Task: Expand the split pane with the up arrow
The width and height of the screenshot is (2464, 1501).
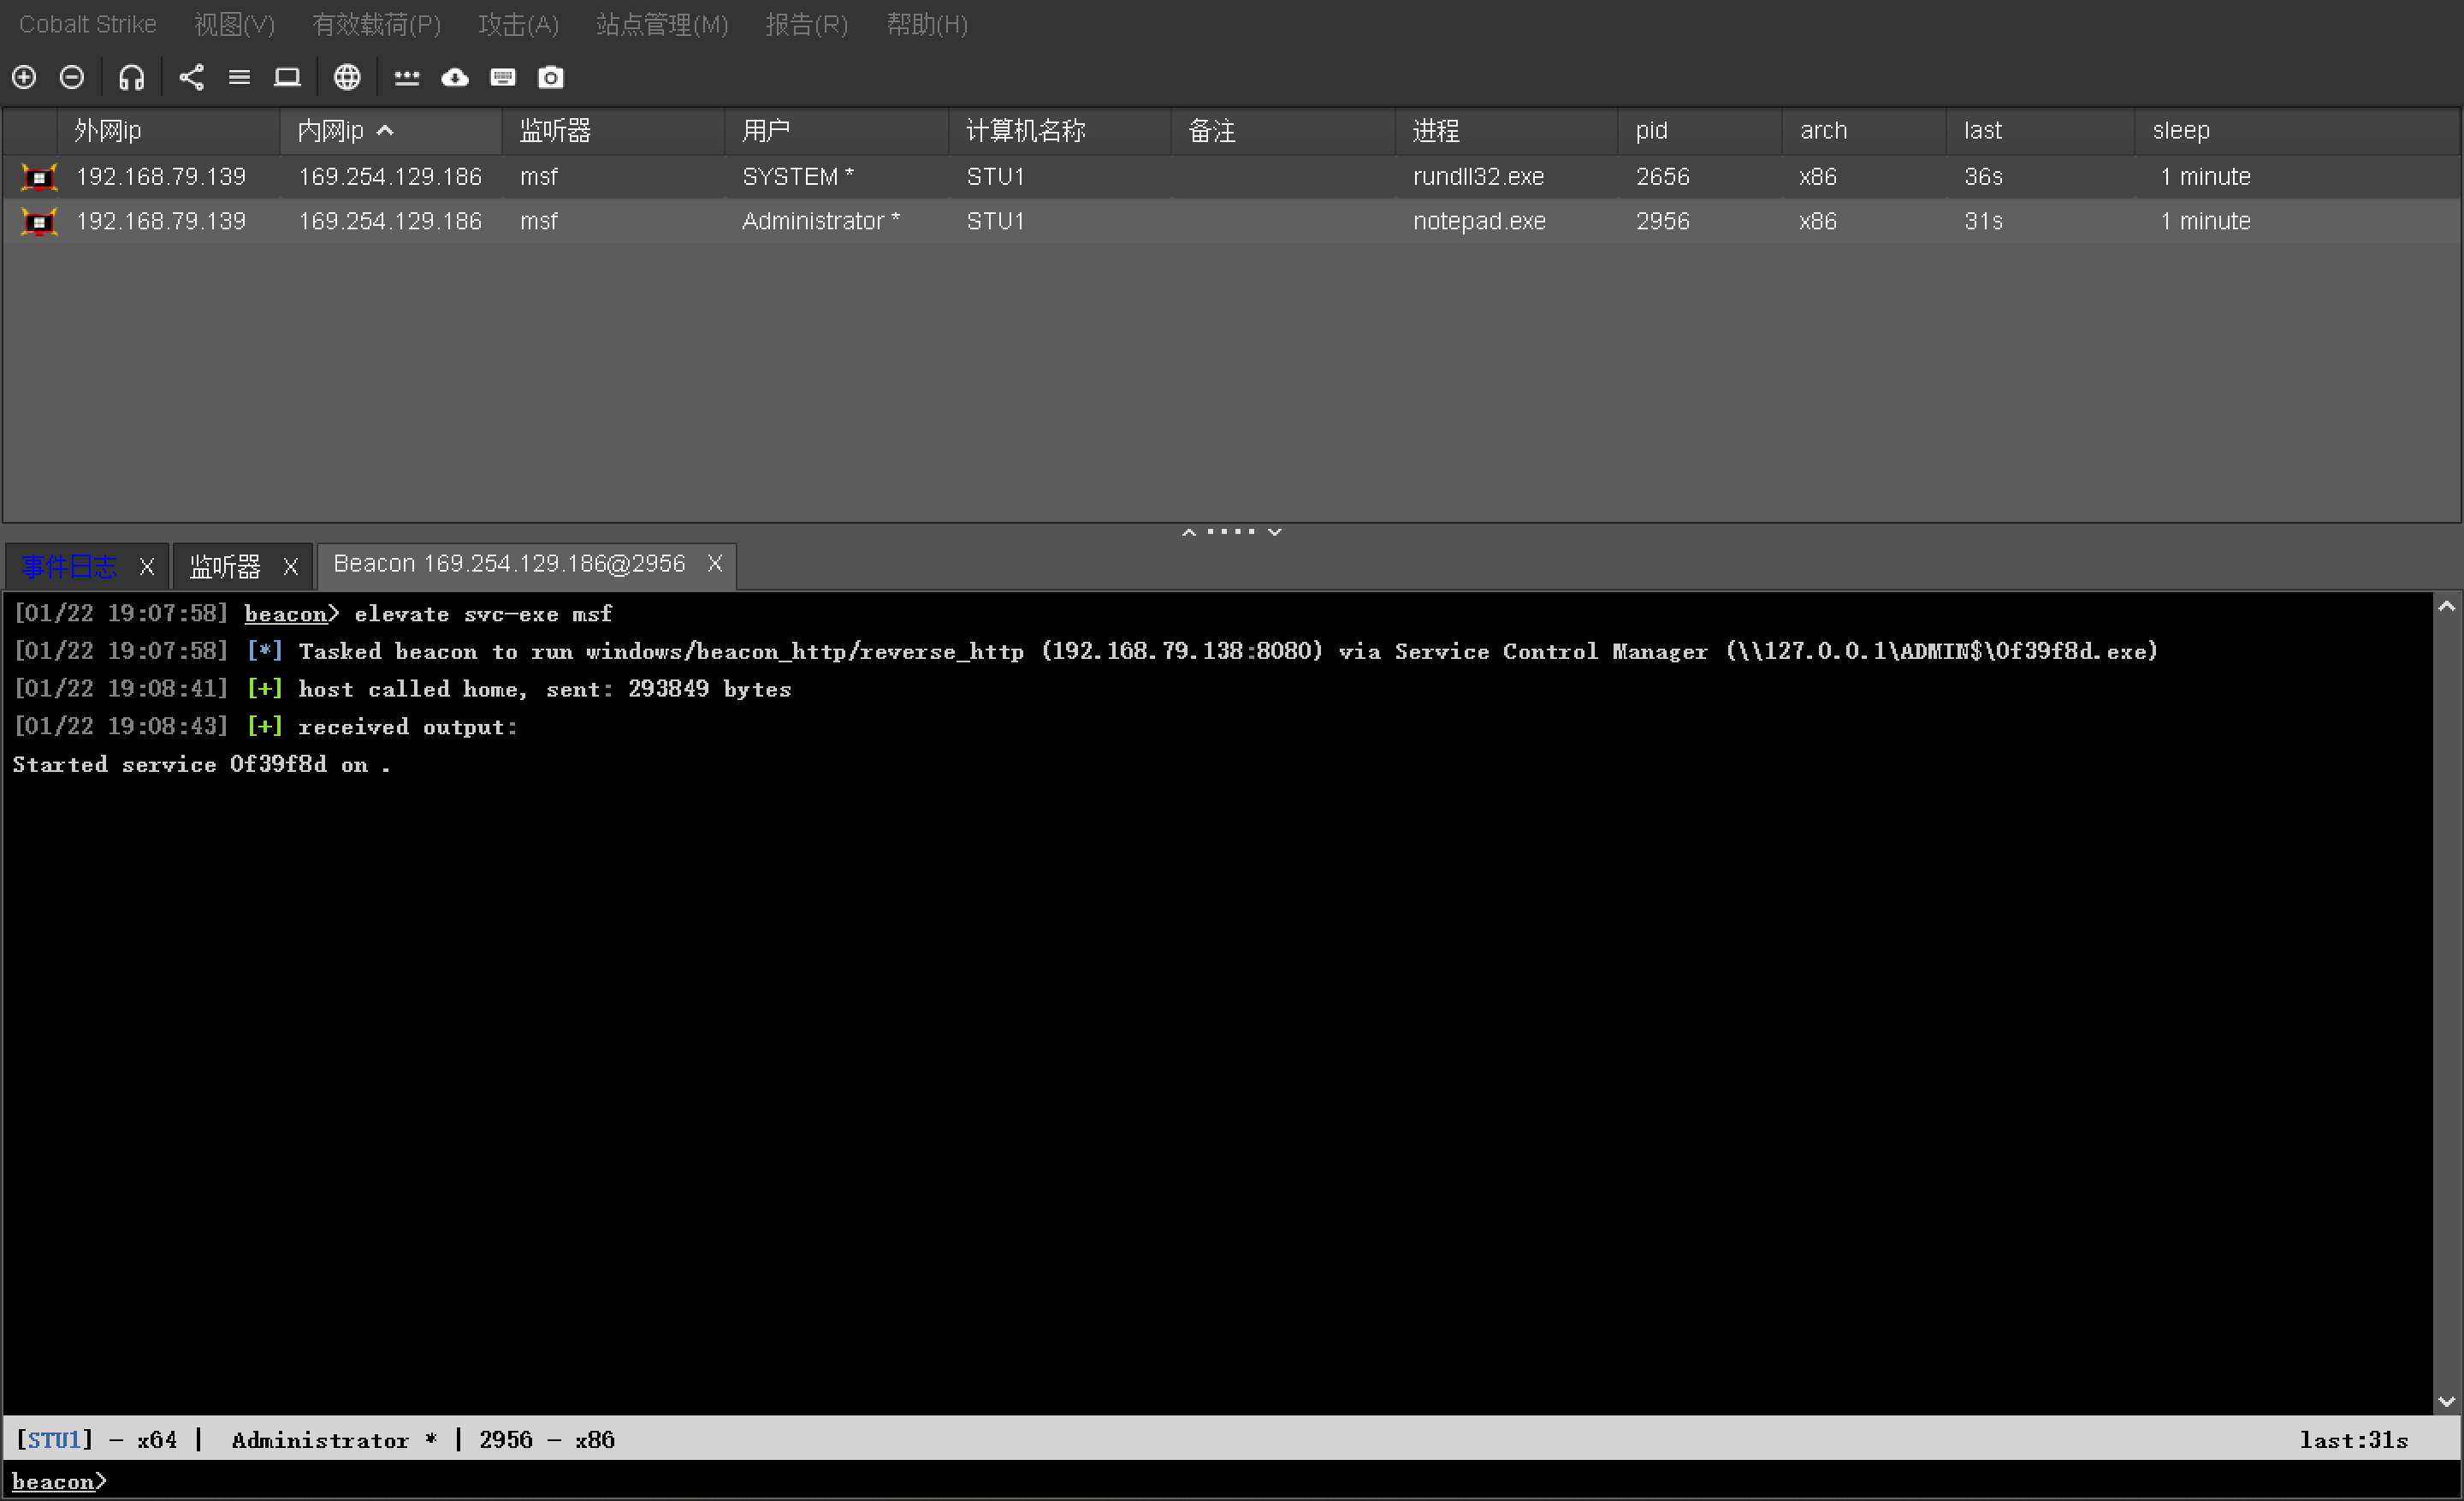Action: coord(1189,532)
